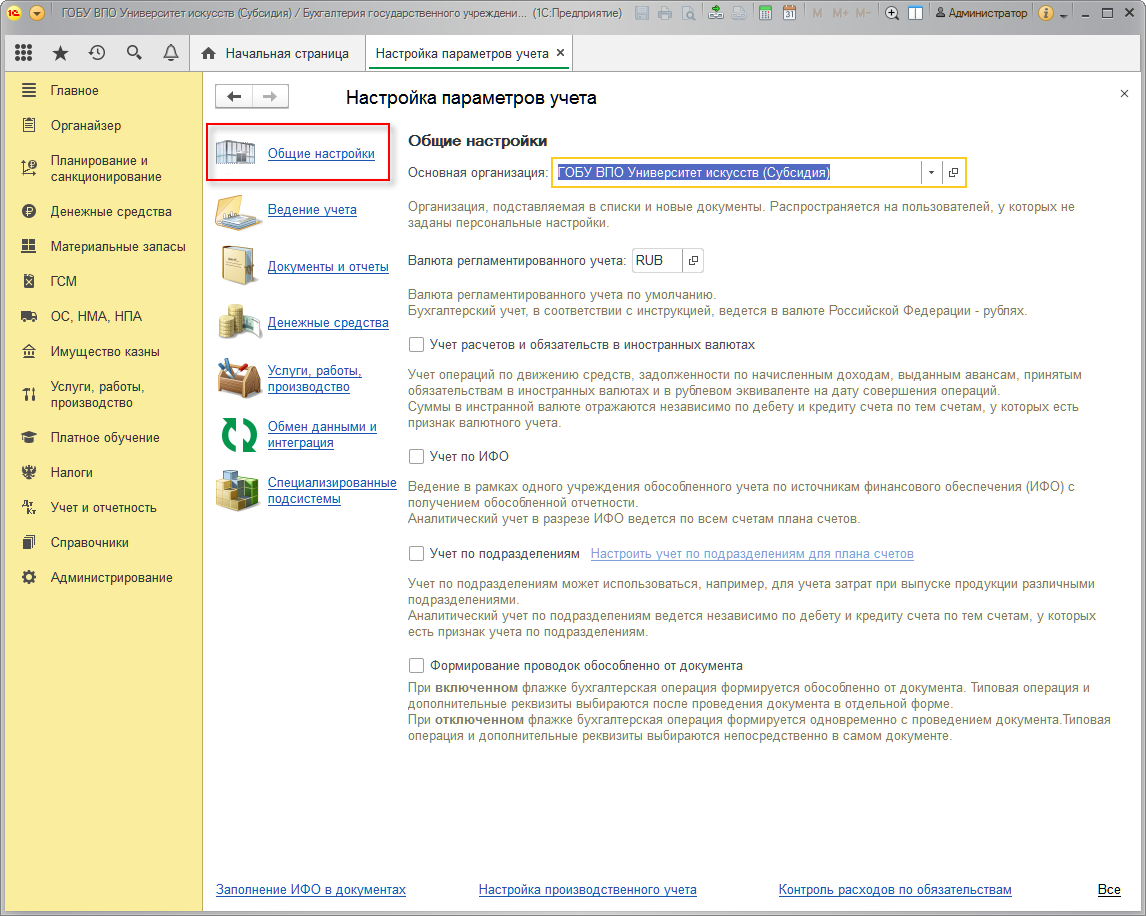This screenshot has width=1146, height=916.
Task: Go back with the left arrow button
Action: pyautogui.click(x=234, y=96)
